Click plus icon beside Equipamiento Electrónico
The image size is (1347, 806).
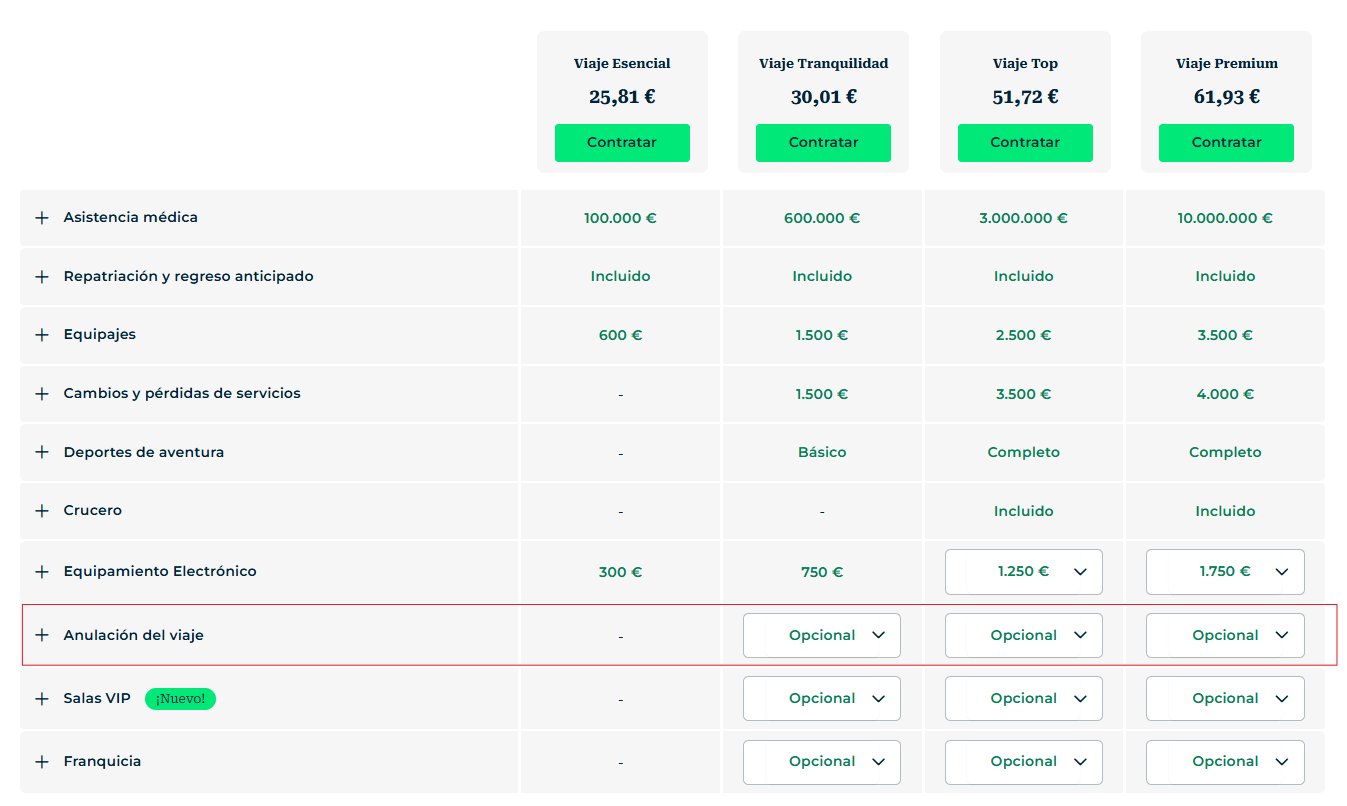click(42, 572)
